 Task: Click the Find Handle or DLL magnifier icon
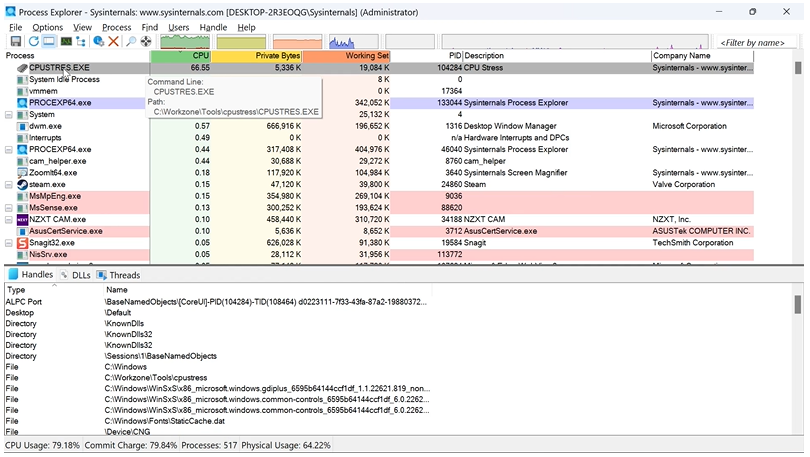coord(130,42)
